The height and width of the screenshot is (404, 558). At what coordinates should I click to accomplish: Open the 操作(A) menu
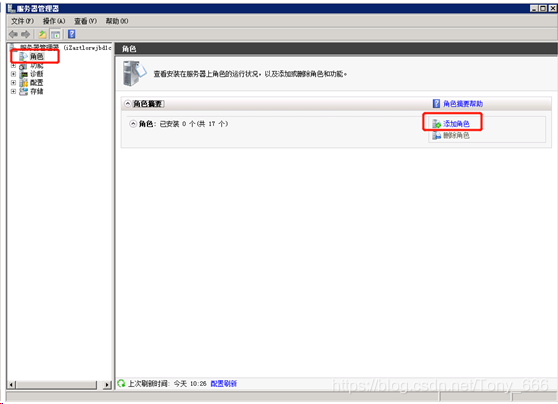[54, 21]
